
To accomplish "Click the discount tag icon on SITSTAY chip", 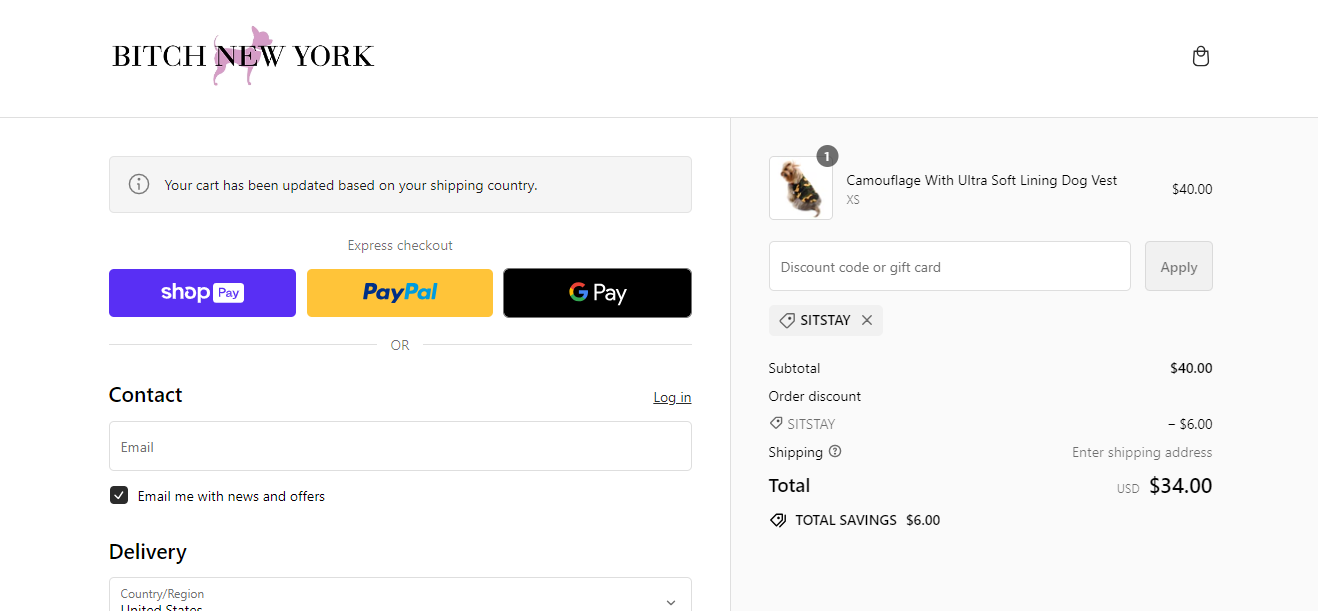I will [x=787, y=320].
